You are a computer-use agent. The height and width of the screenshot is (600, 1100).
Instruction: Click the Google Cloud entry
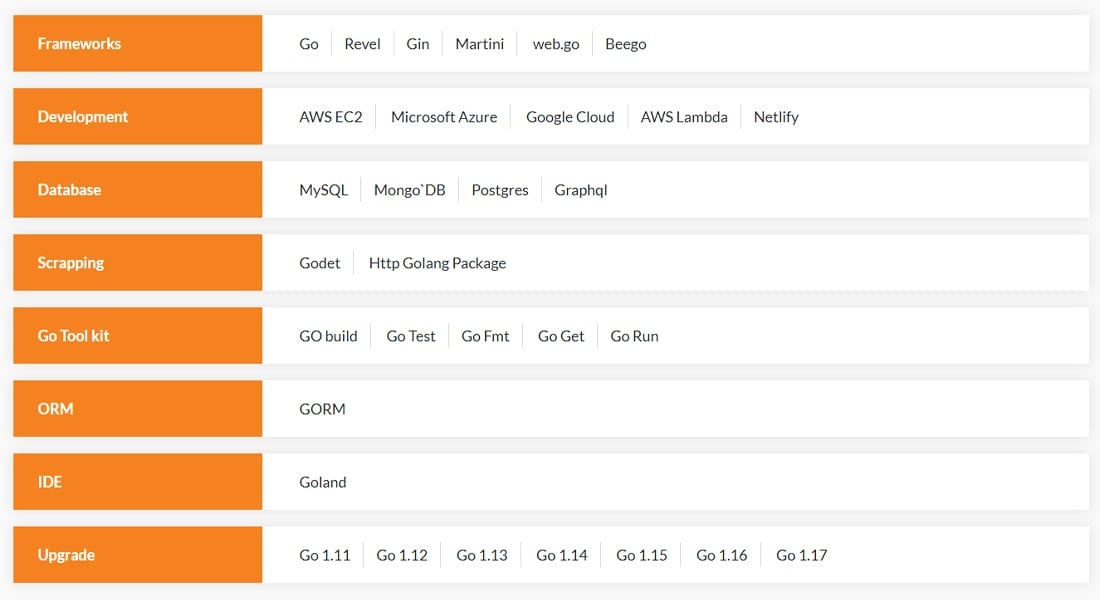pos(570,117)
